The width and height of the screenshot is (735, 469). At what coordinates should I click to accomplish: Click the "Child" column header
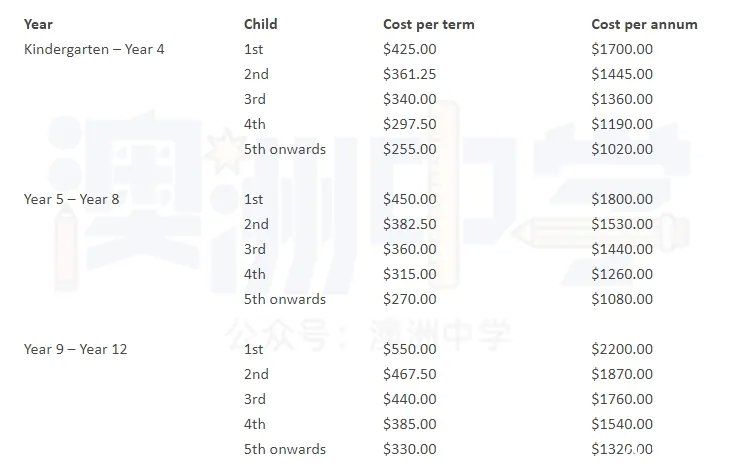(261, 24)
